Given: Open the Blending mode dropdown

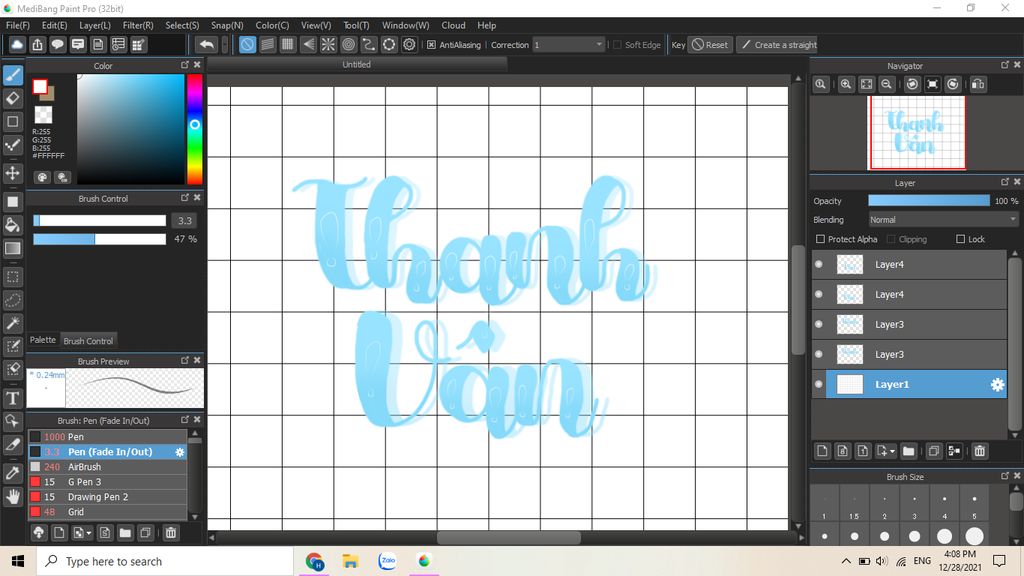Looking at the screenshot, I should coord(943,219).
